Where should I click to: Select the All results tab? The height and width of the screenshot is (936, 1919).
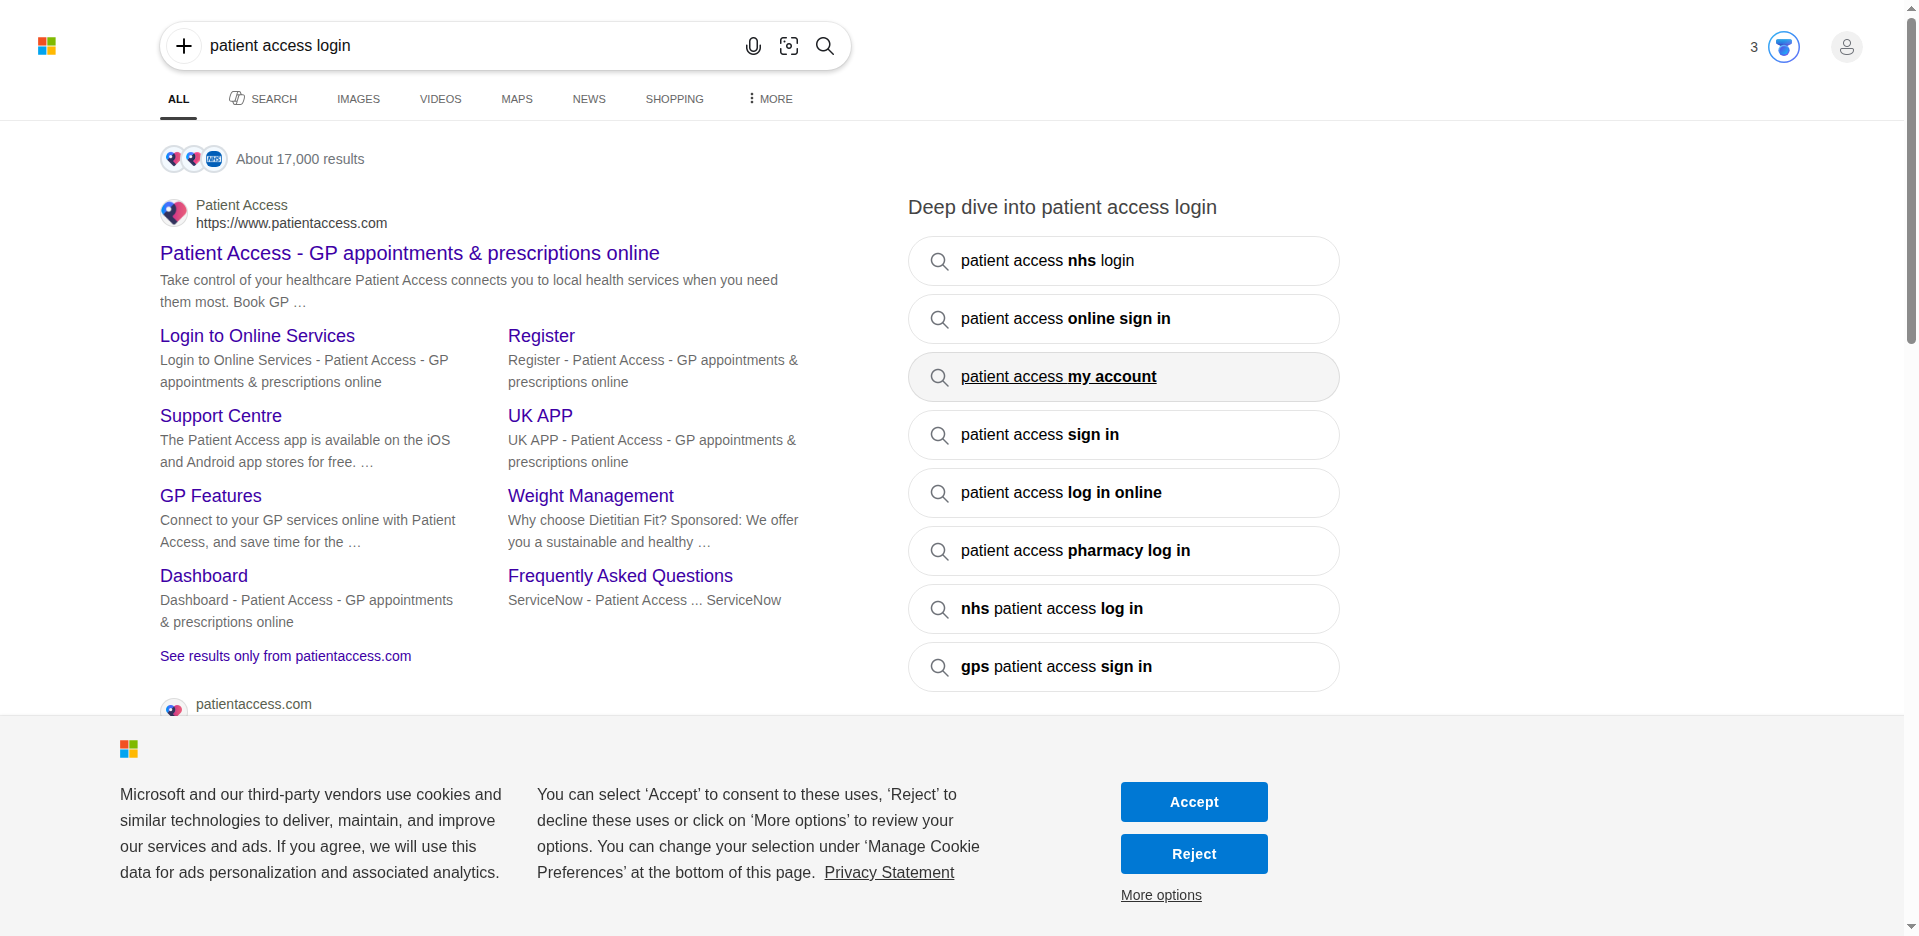(179, 99)
